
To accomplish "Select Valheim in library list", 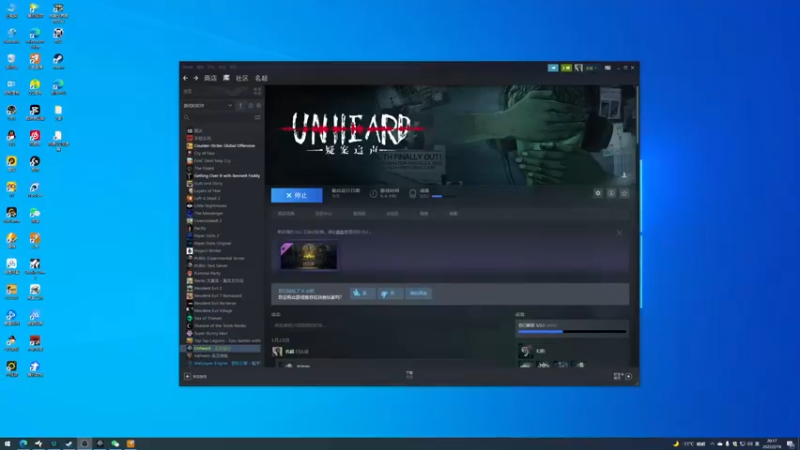I will (x=211, y=356).
